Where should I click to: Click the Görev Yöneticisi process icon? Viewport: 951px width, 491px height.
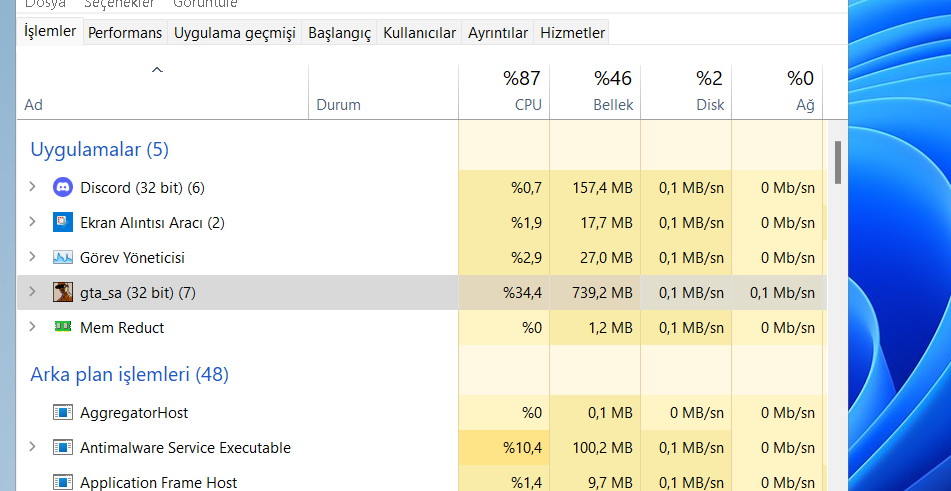click(63, 257)
